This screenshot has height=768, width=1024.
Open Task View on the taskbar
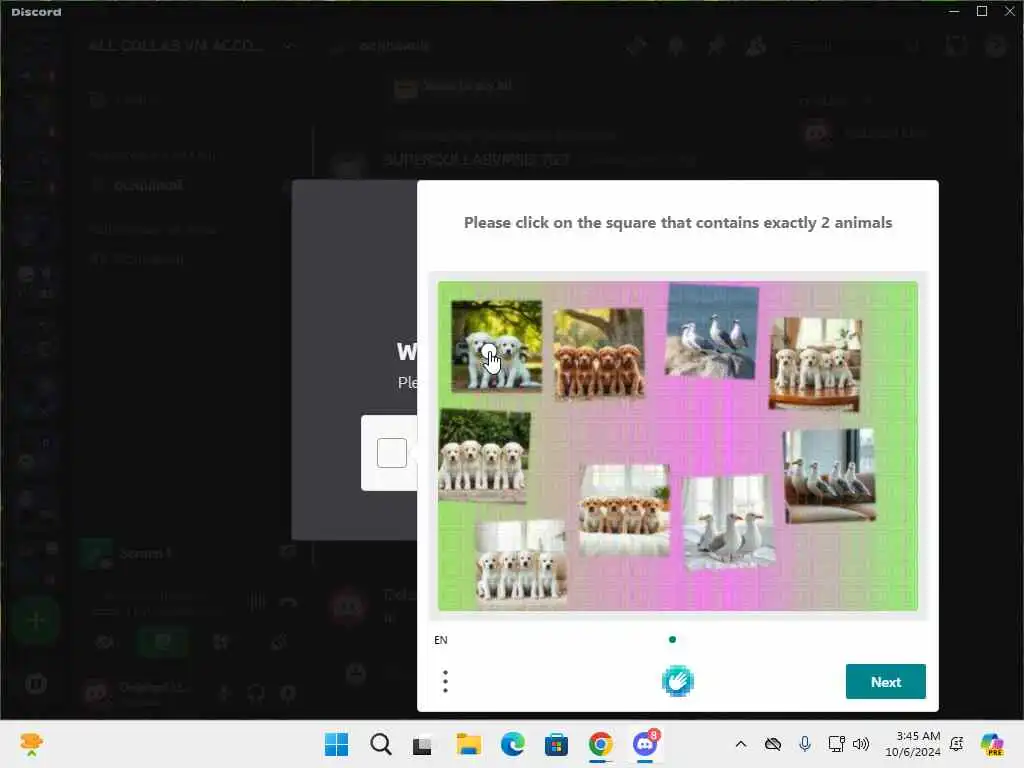click(423, 744)
